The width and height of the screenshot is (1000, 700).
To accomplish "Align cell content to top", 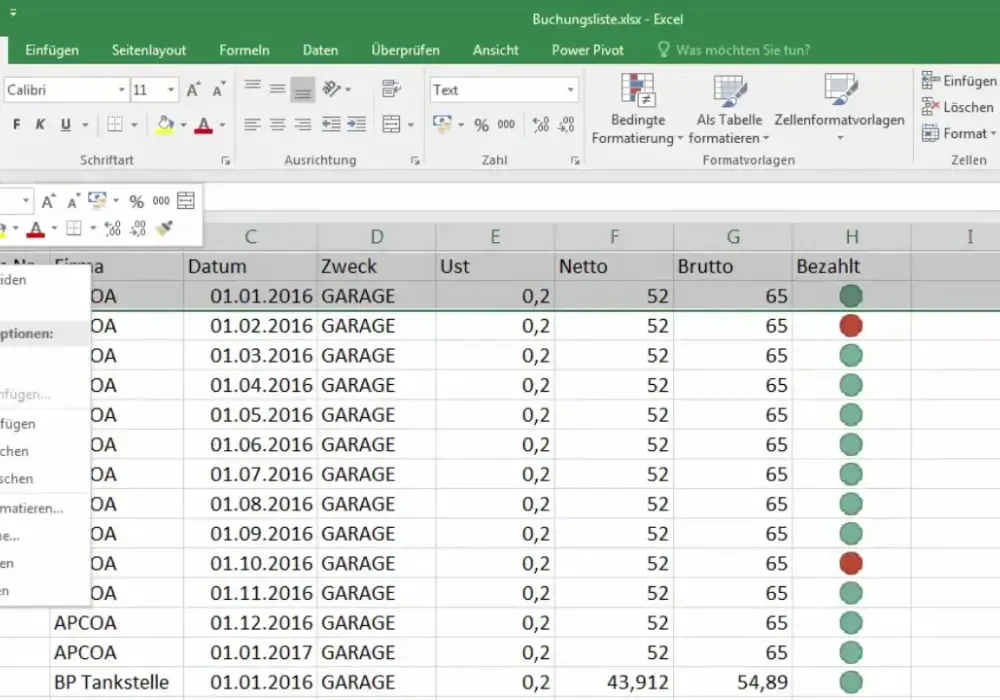I will click(x=253, y=87).
